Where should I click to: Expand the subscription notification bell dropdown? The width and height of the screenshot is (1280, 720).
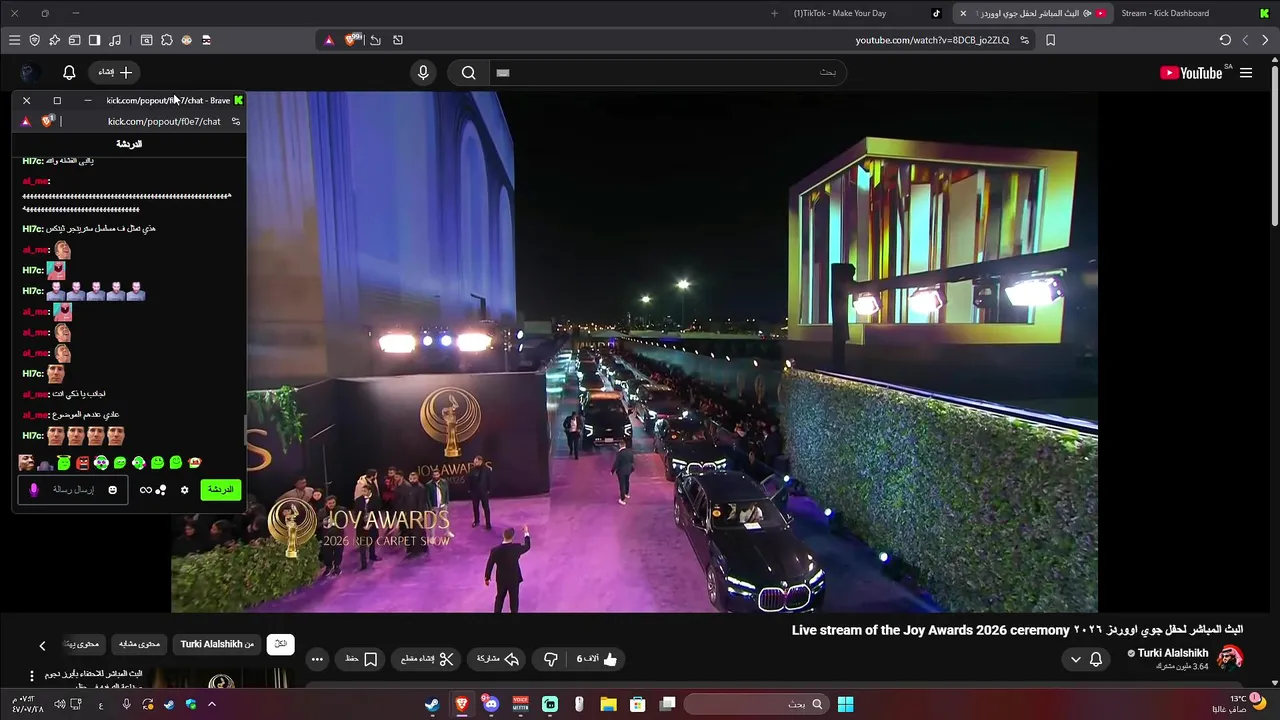coord(1087,659)
